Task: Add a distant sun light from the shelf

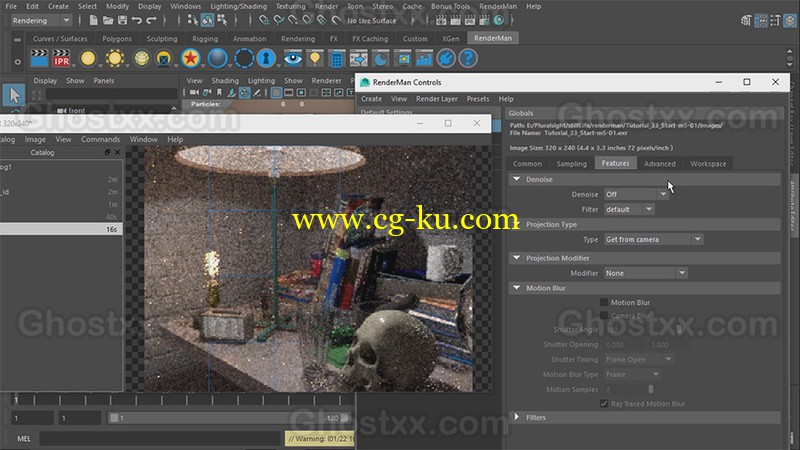Action: point(115,58)
